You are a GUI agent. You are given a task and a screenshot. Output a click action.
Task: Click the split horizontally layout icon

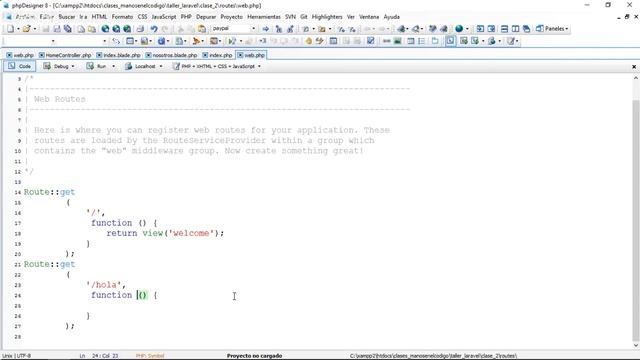click(504, 29)
